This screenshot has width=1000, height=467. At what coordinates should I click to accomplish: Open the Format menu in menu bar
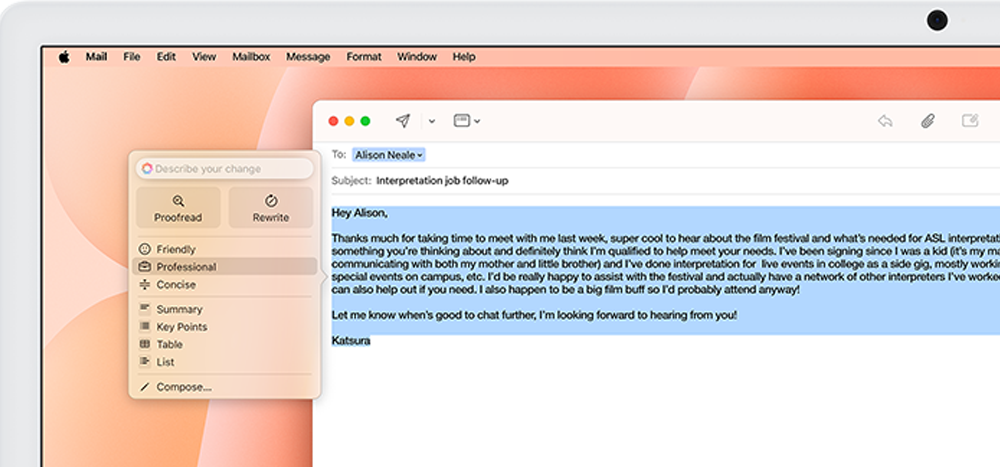[x=363, y=57]
